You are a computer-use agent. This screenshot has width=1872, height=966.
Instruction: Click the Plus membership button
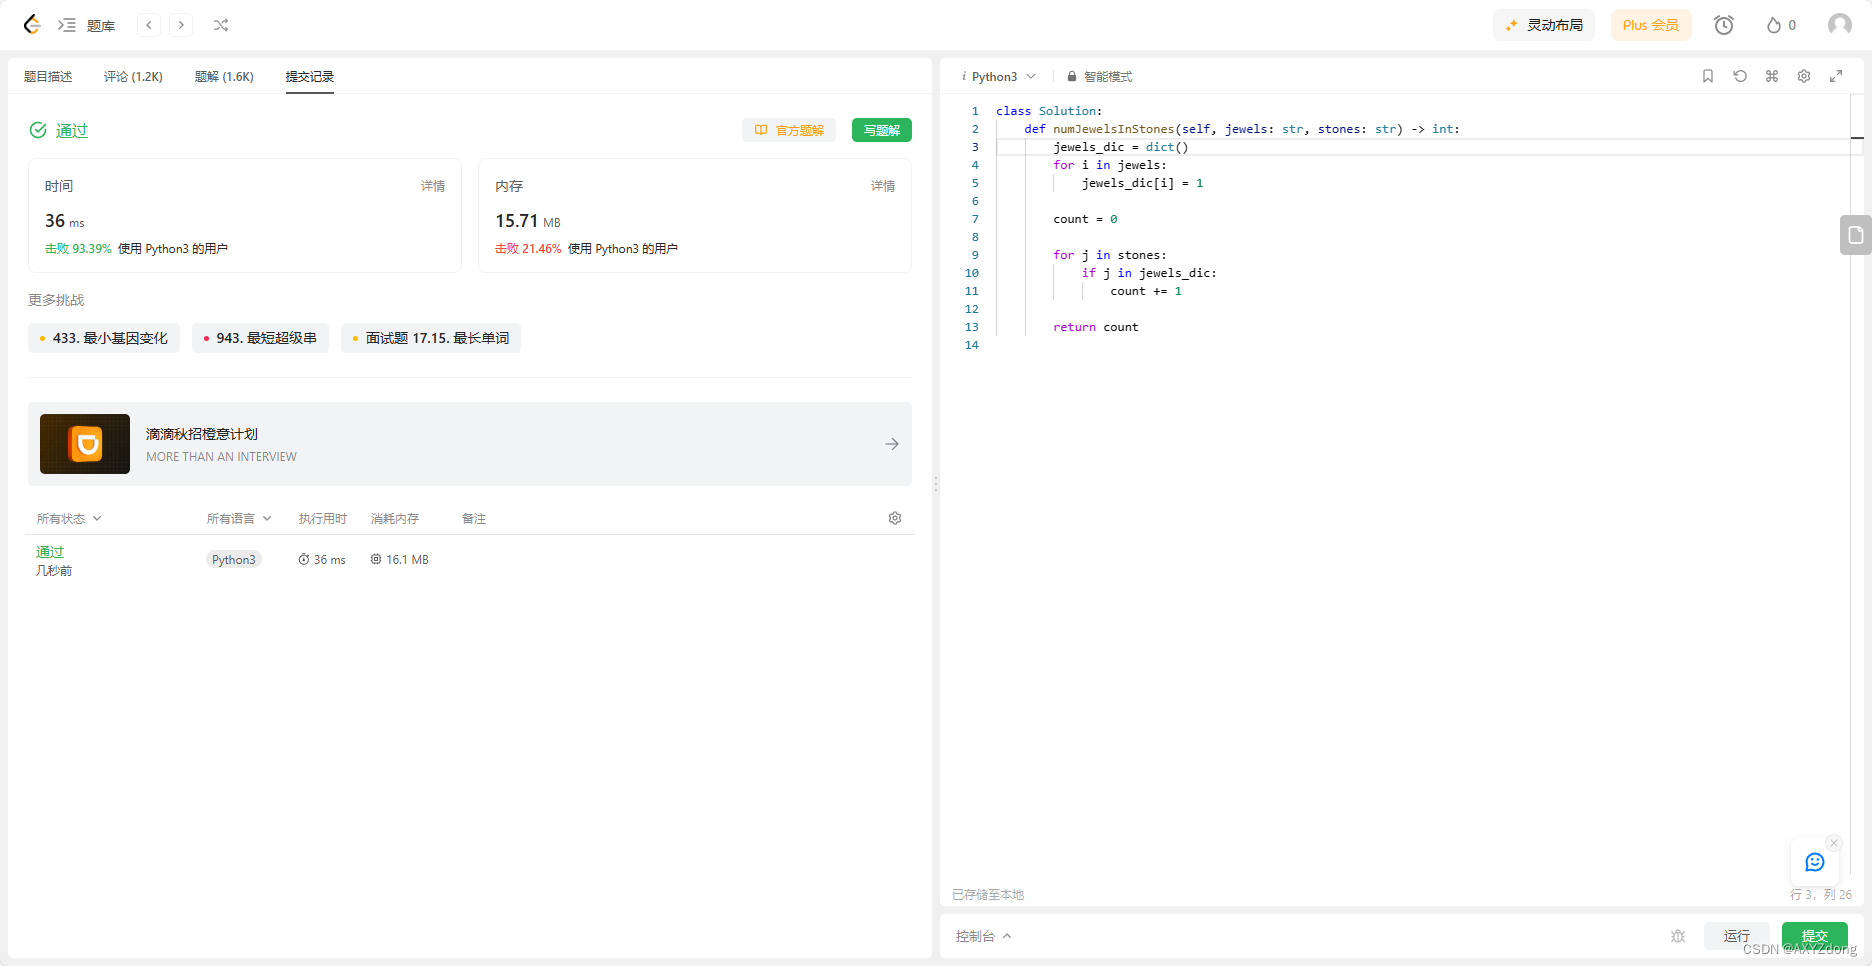coord(1651,25)
